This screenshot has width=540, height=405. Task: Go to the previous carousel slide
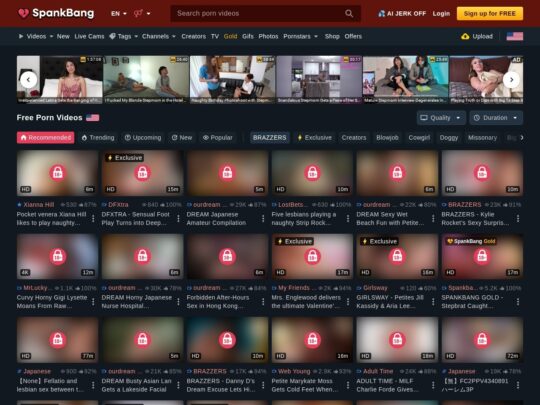pyautogui.click(x=29, y=80)
